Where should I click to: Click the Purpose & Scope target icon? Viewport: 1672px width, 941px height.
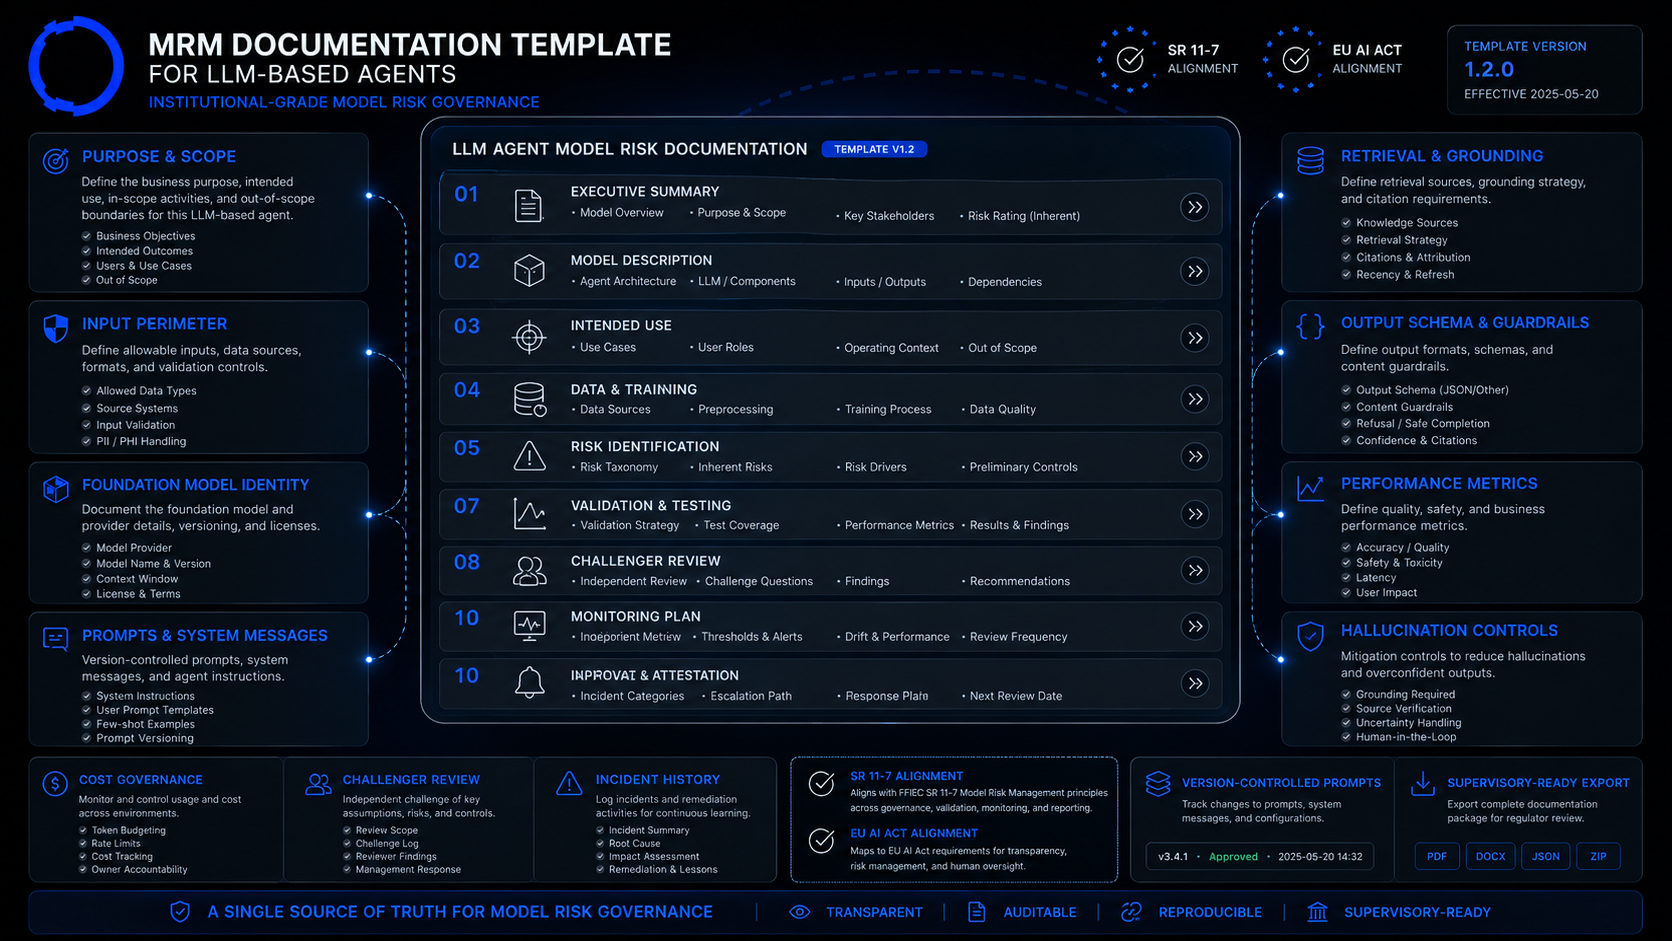[56, 160]
